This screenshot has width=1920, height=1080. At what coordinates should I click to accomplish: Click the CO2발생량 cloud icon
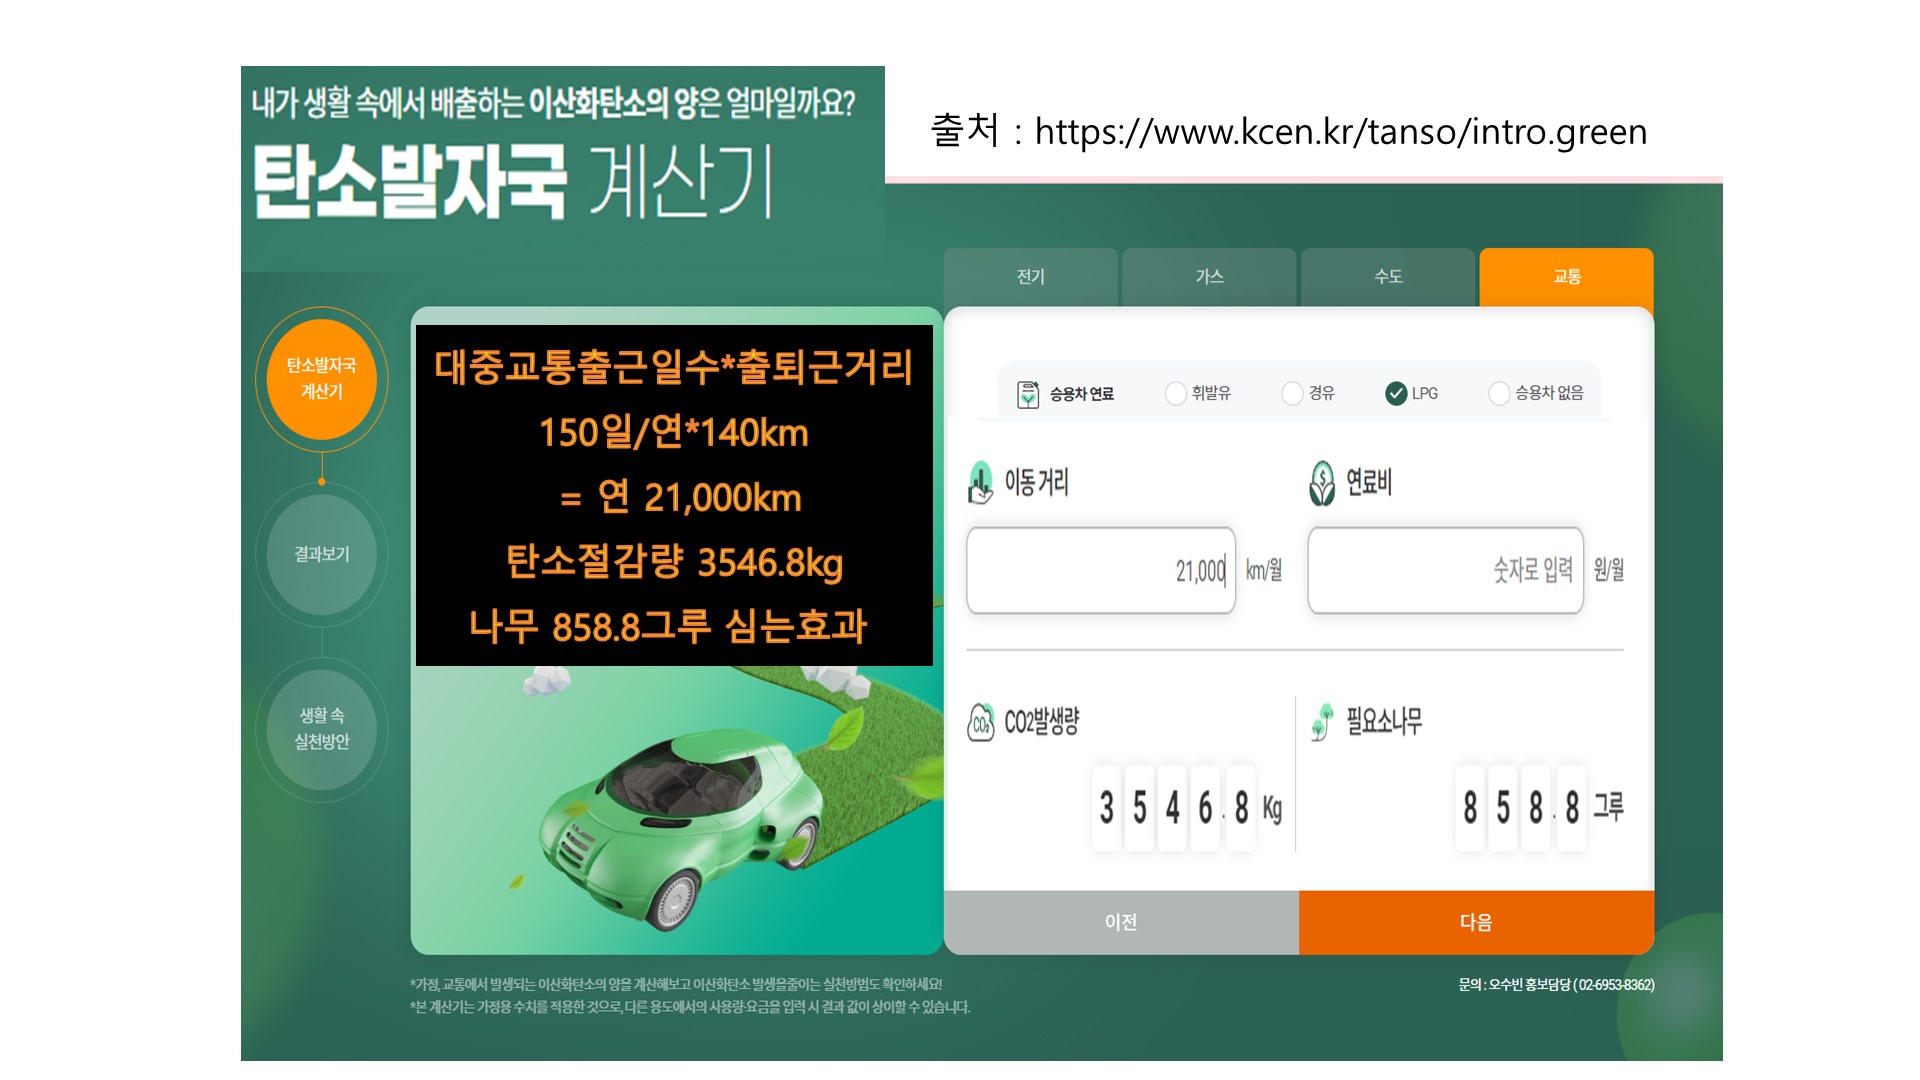[981, 722]
